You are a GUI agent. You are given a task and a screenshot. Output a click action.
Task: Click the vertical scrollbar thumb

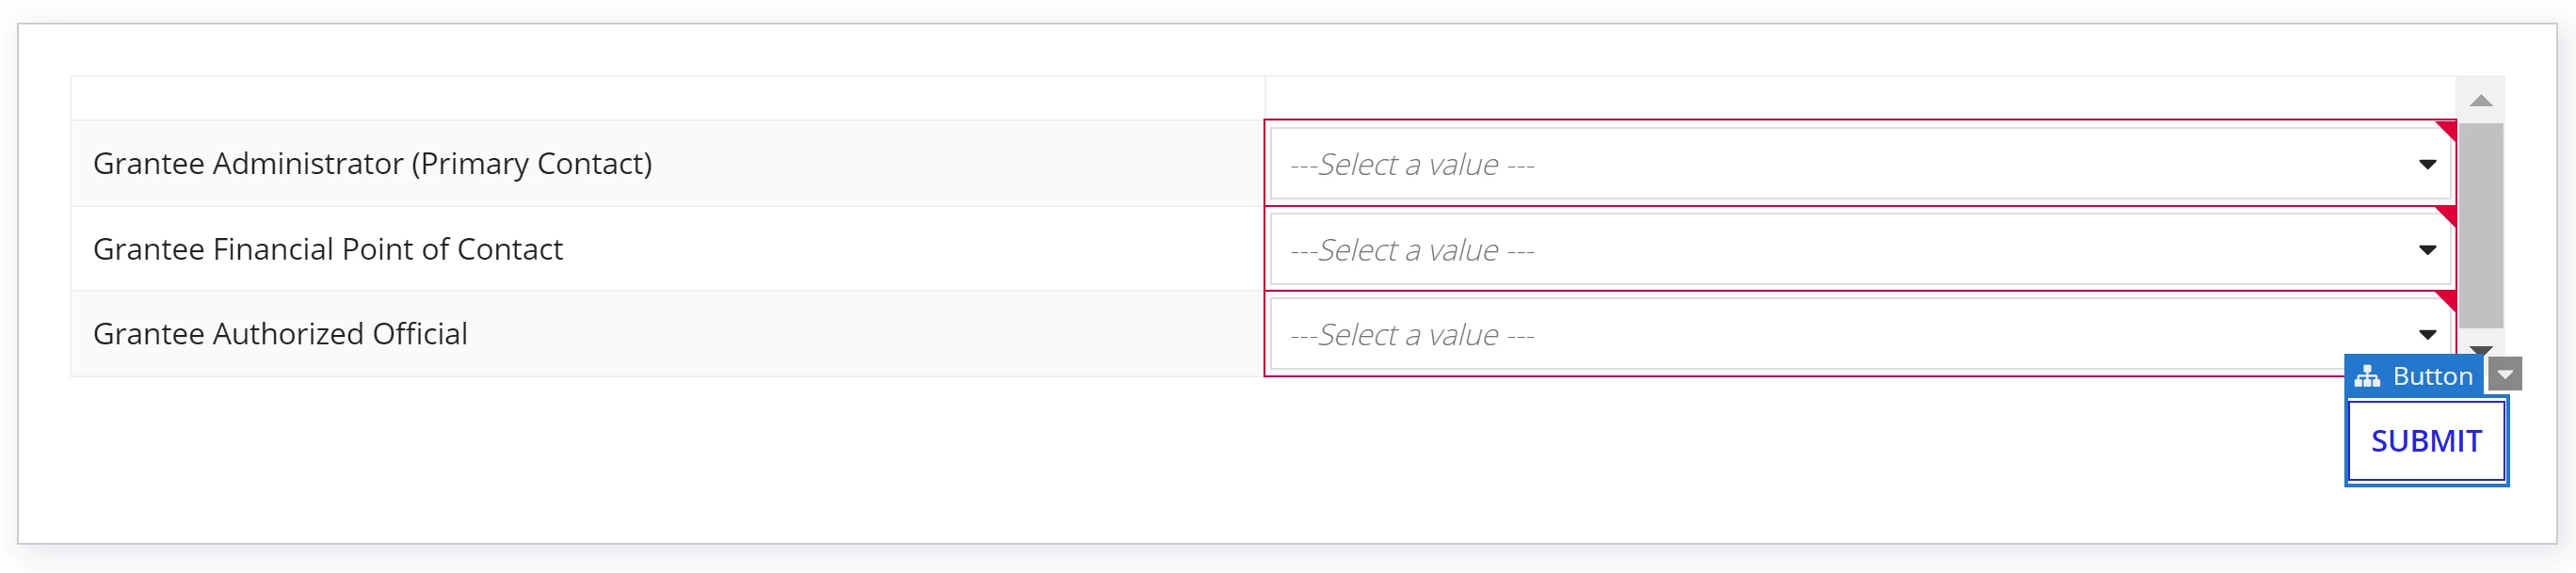coord(2481,226)
